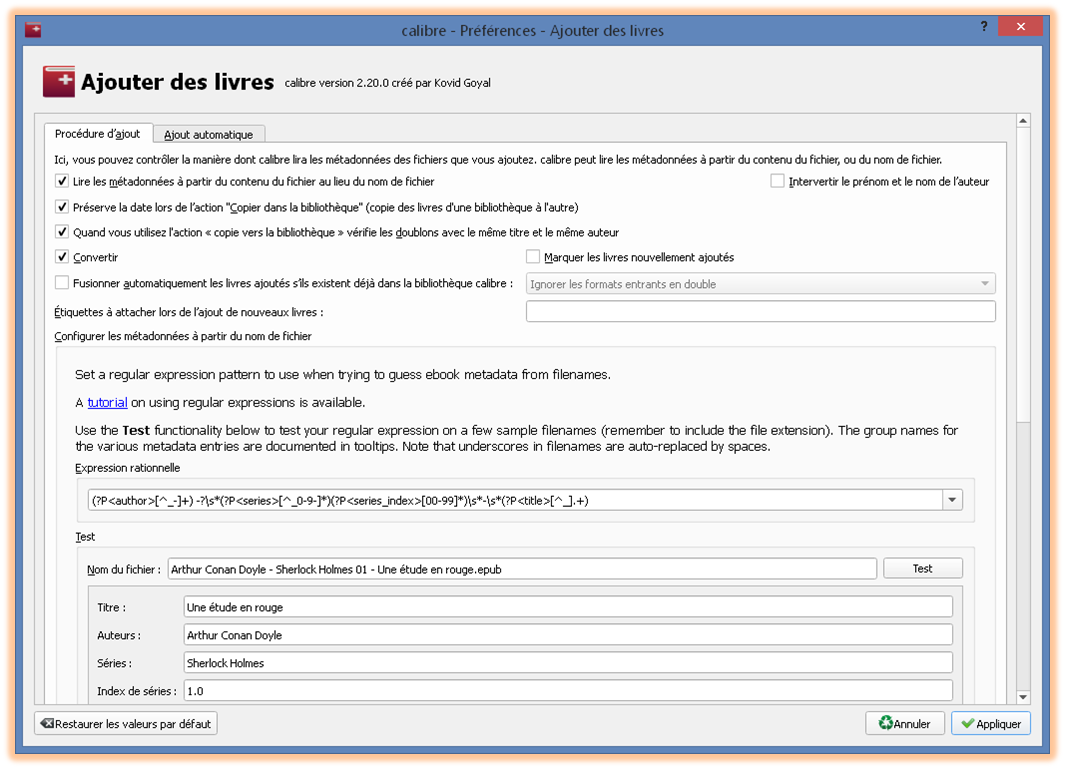Toggle the doublons verification checkbox
This screenshot has width=1065, height=769.
click(x=62, y=232)
